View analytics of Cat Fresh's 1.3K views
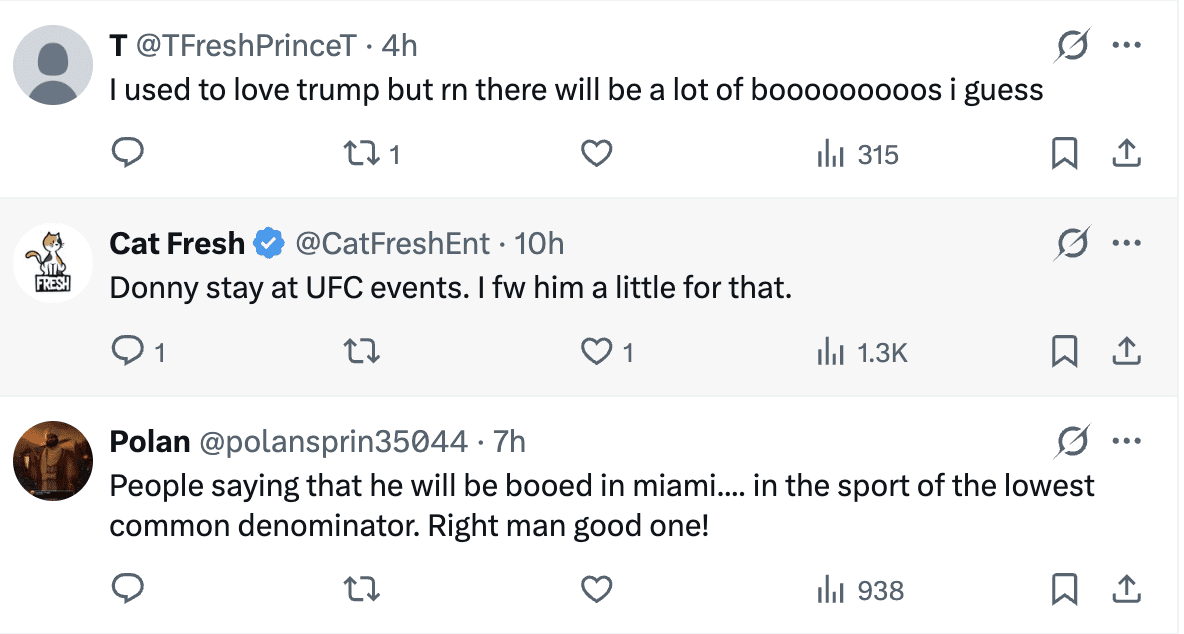Image resolution: width=1184 pixels, height=634 pixels. coord(862,351)
